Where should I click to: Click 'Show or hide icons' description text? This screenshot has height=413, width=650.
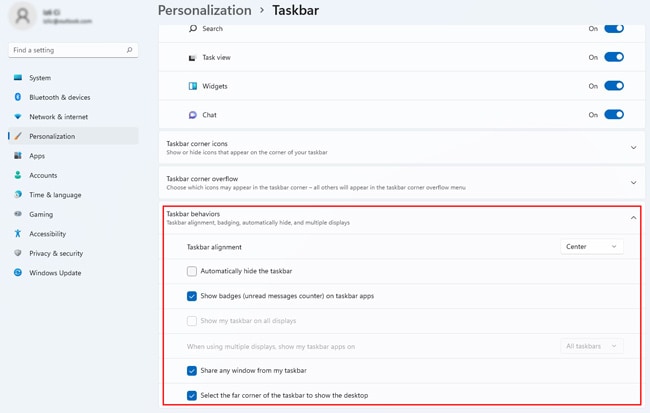247,153
